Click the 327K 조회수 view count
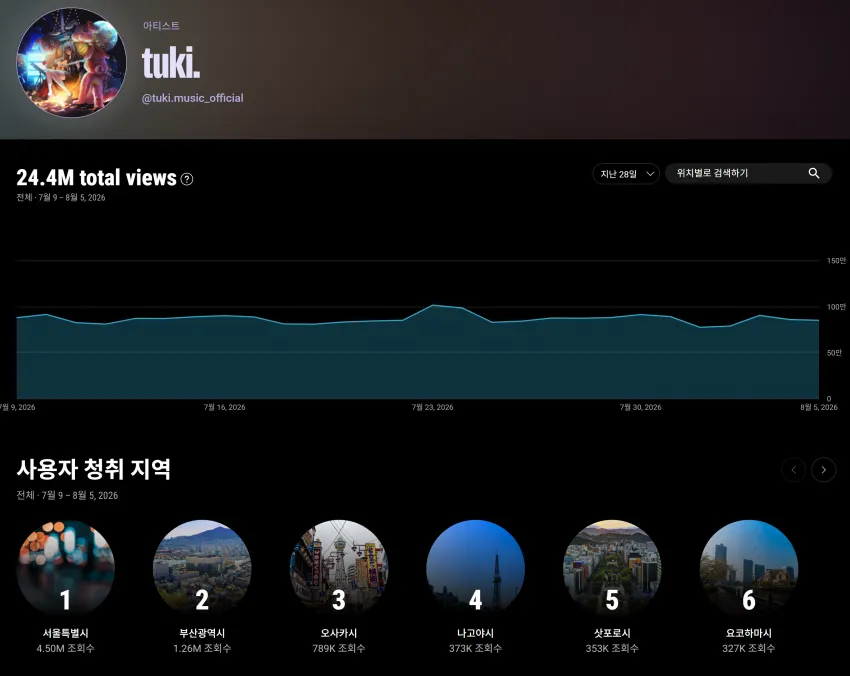Viewport: 850px width, 676px height. coord(749,648)
